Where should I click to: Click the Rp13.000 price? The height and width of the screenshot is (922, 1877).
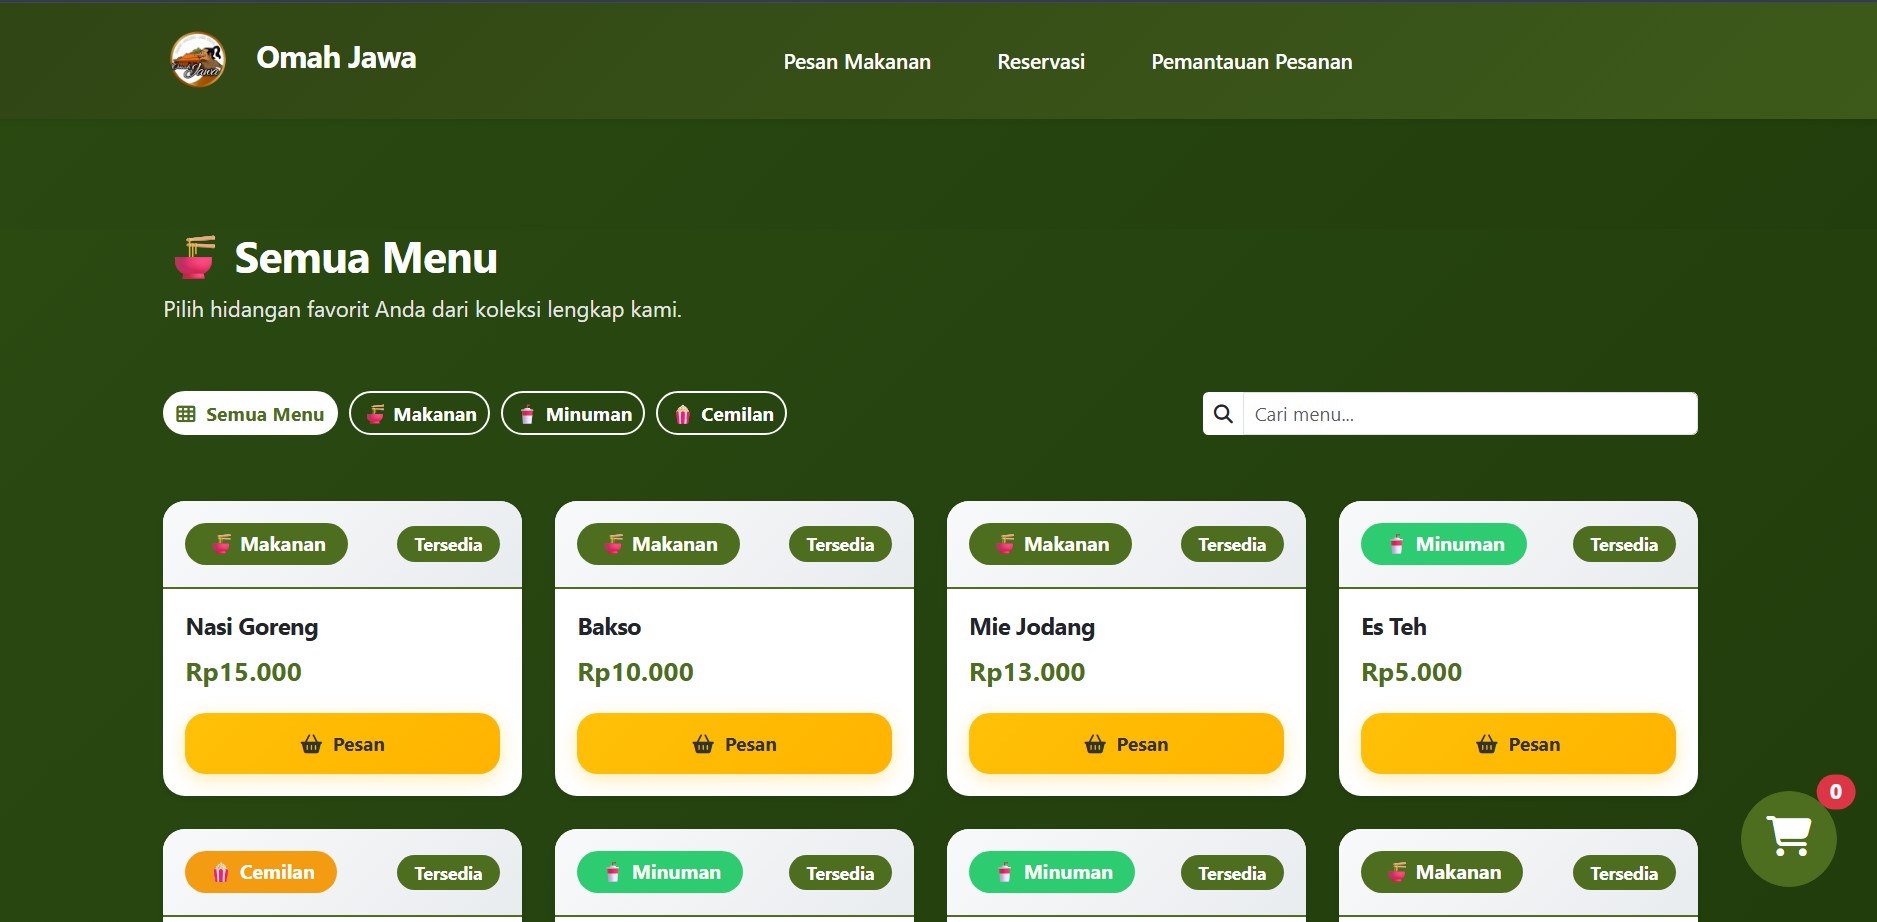point(1027,672)
